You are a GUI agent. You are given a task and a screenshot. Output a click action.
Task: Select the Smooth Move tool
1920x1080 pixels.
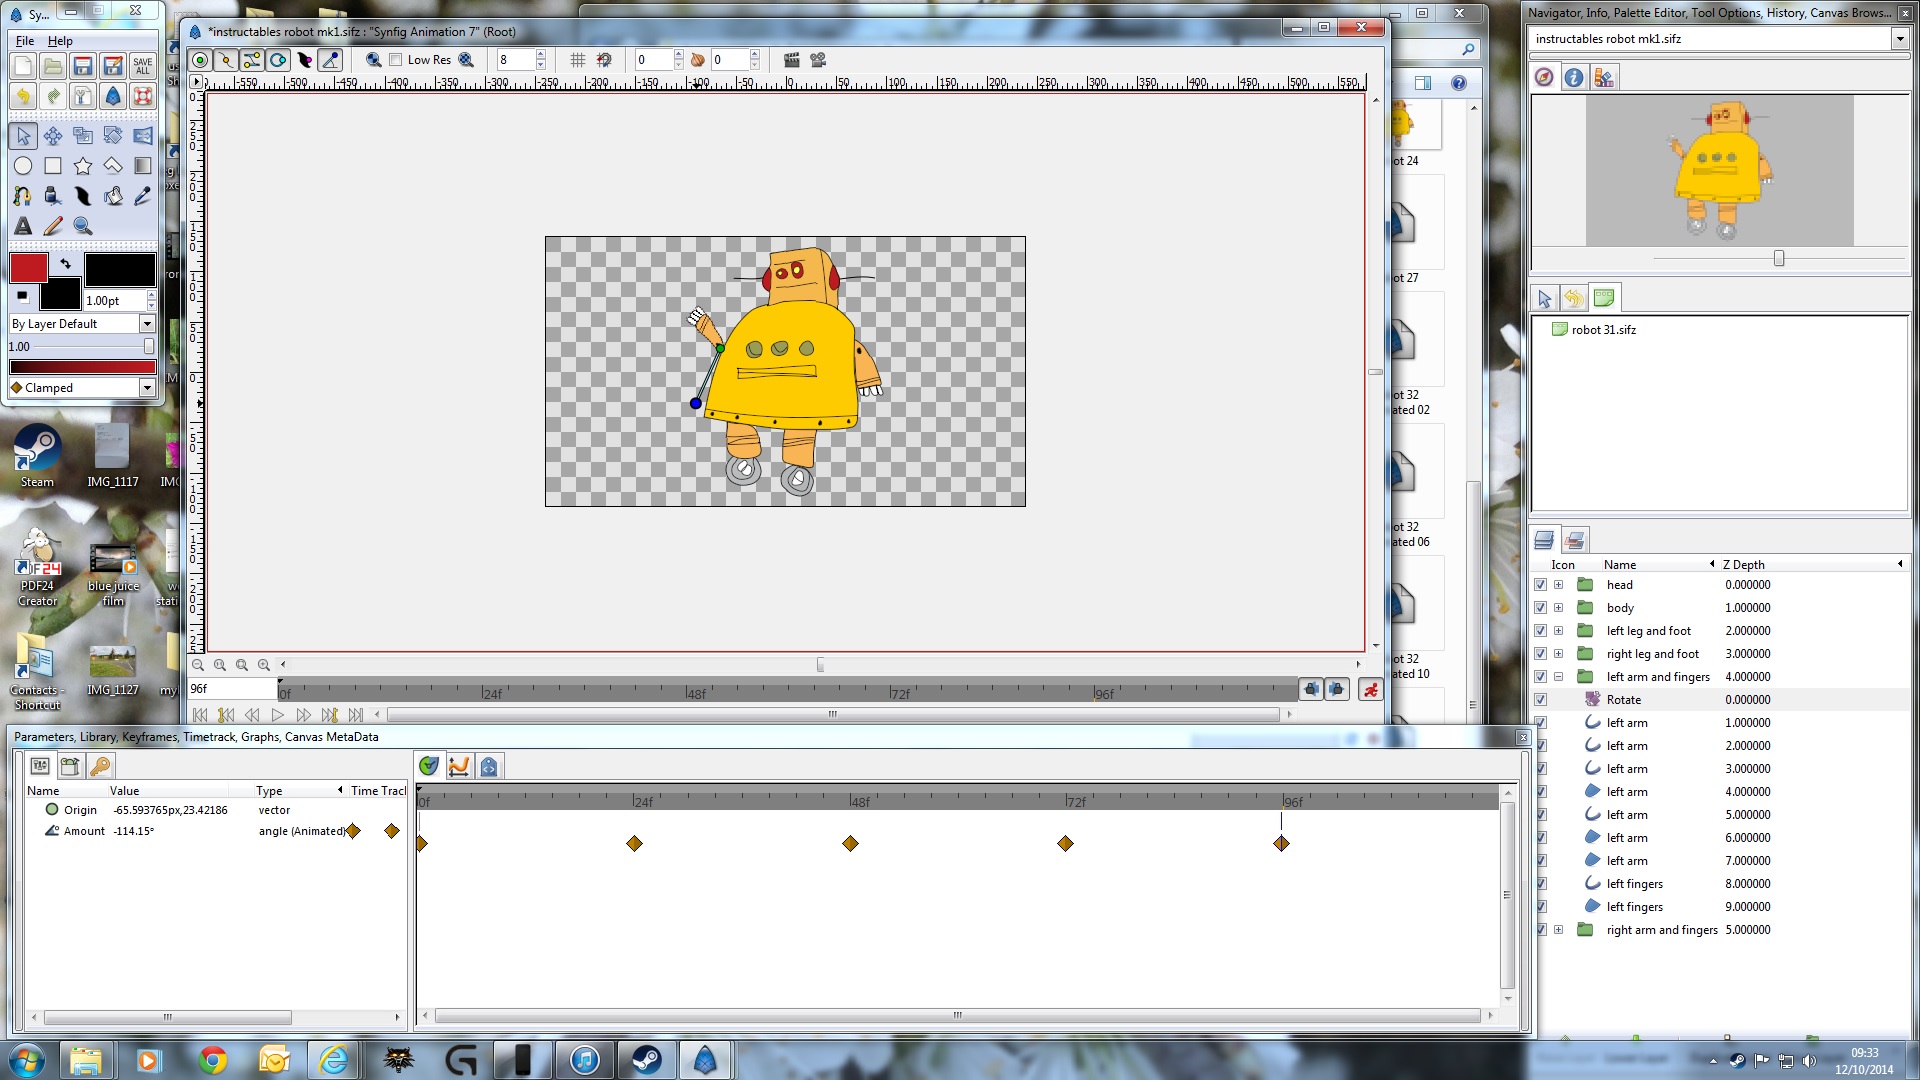point(53,136)
